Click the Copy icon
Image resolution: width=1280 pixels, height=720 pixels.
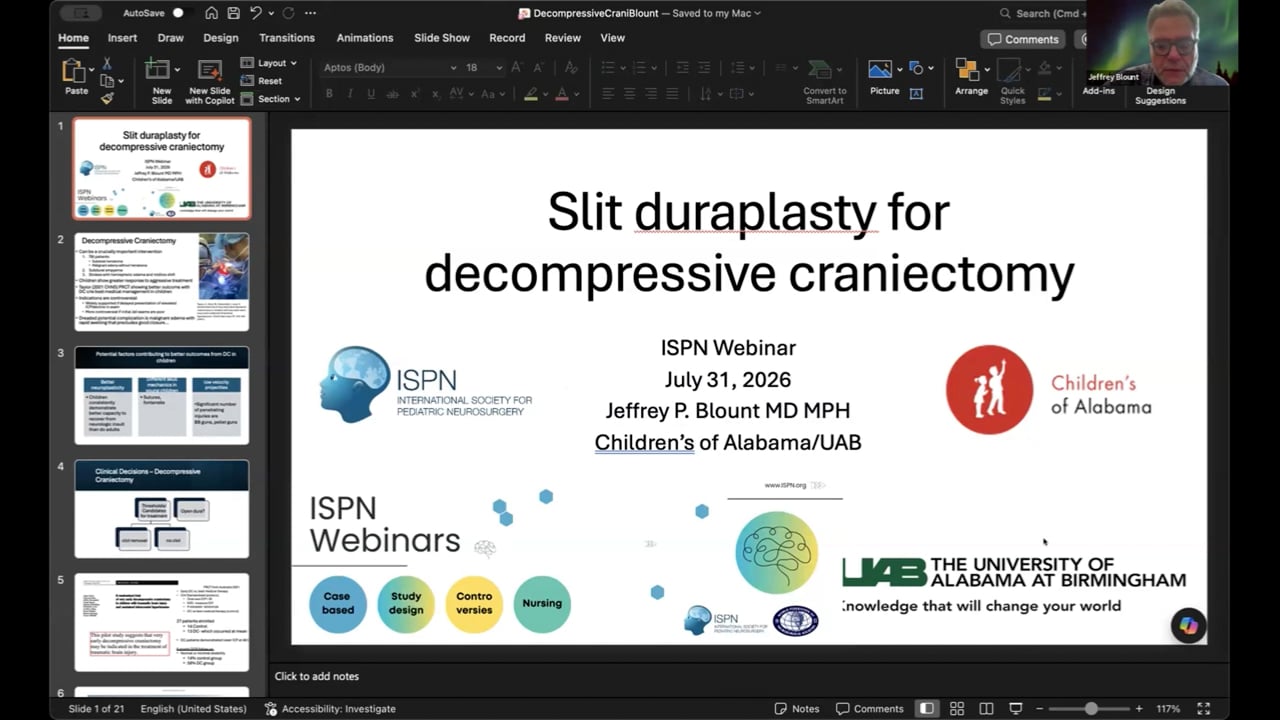coord(106,80)
